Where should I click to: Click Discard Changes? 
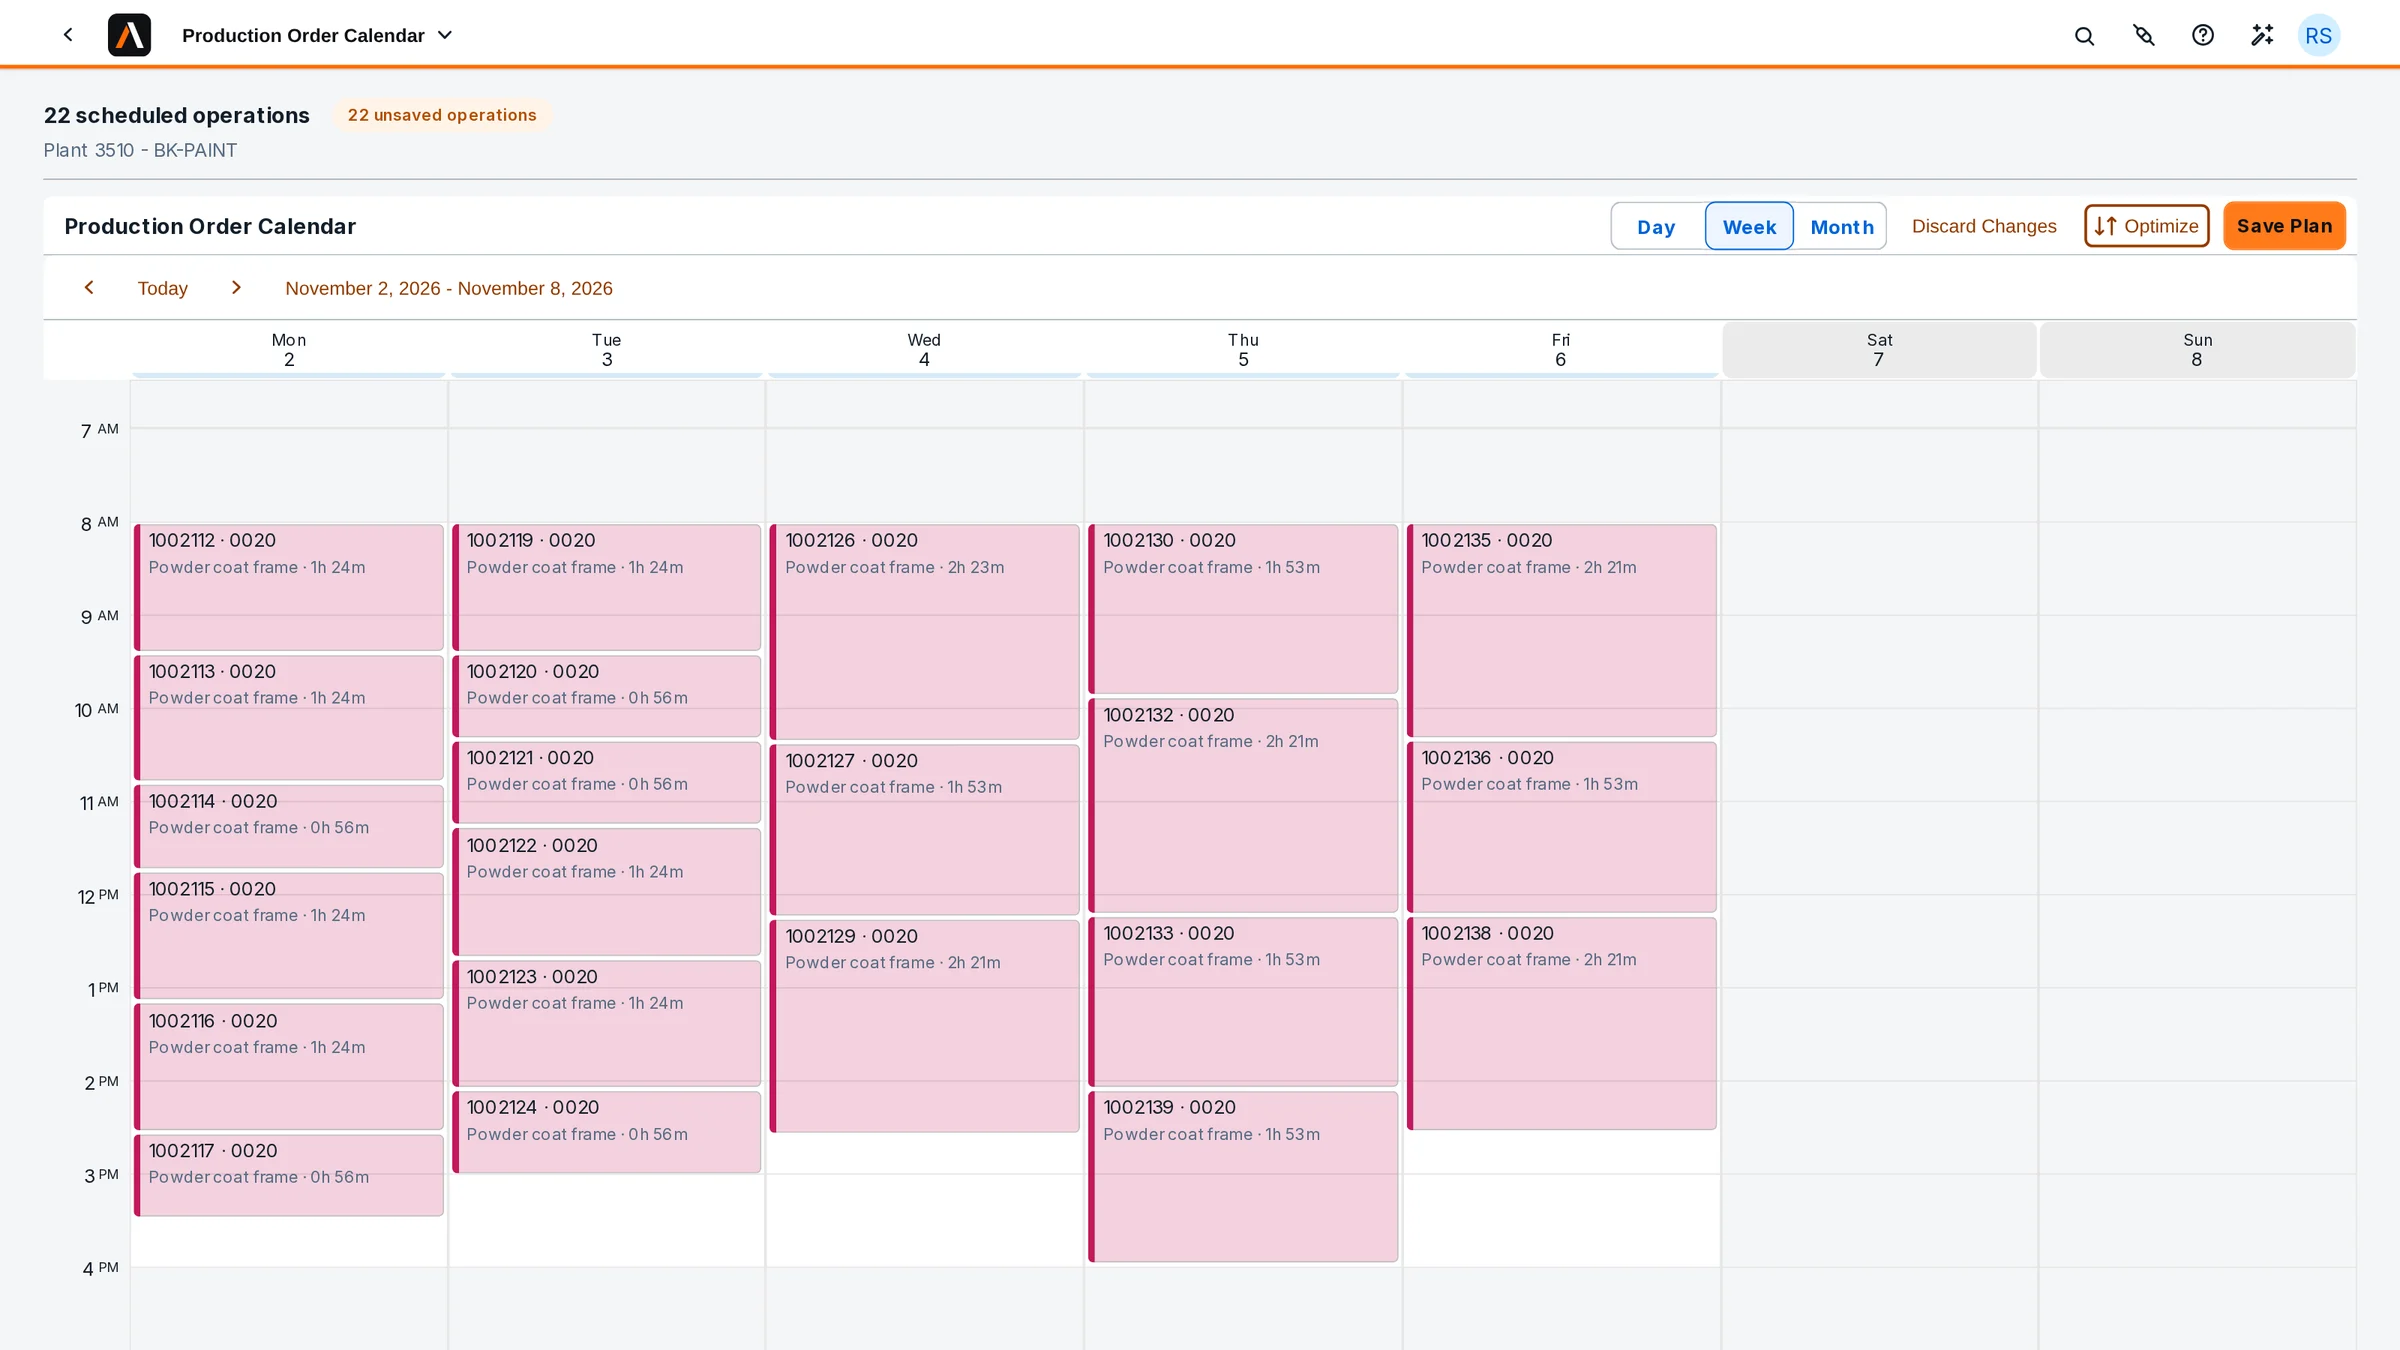1984,226
